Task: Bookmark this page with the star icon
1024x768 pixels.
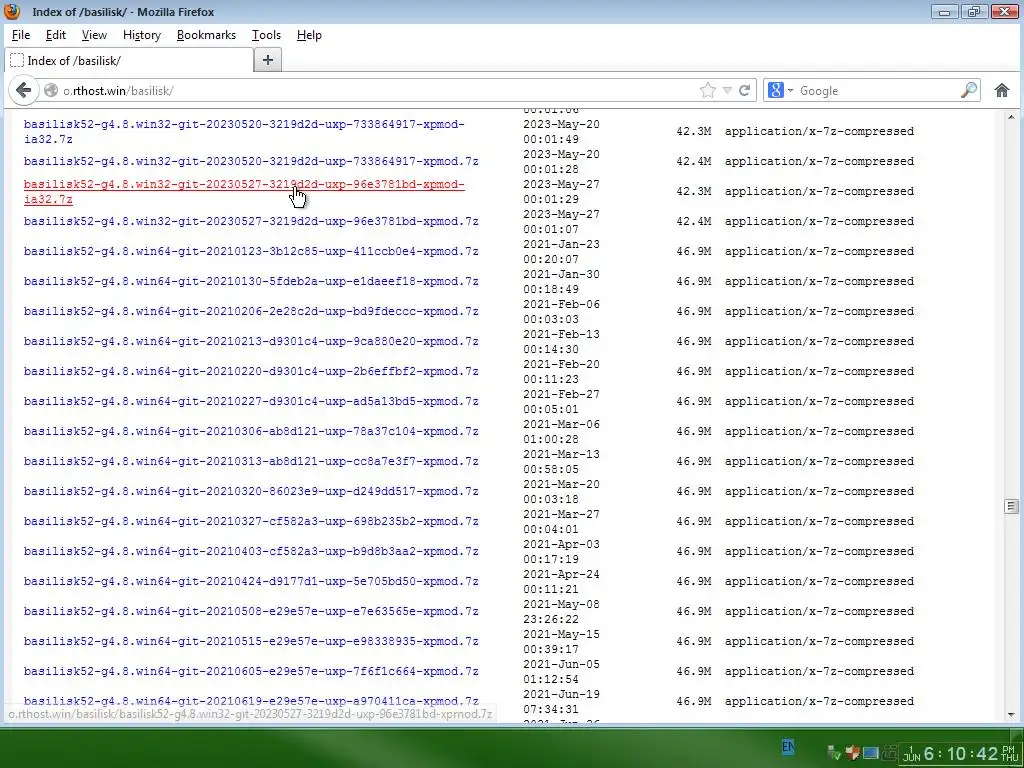Action: (x=707, y=90)
